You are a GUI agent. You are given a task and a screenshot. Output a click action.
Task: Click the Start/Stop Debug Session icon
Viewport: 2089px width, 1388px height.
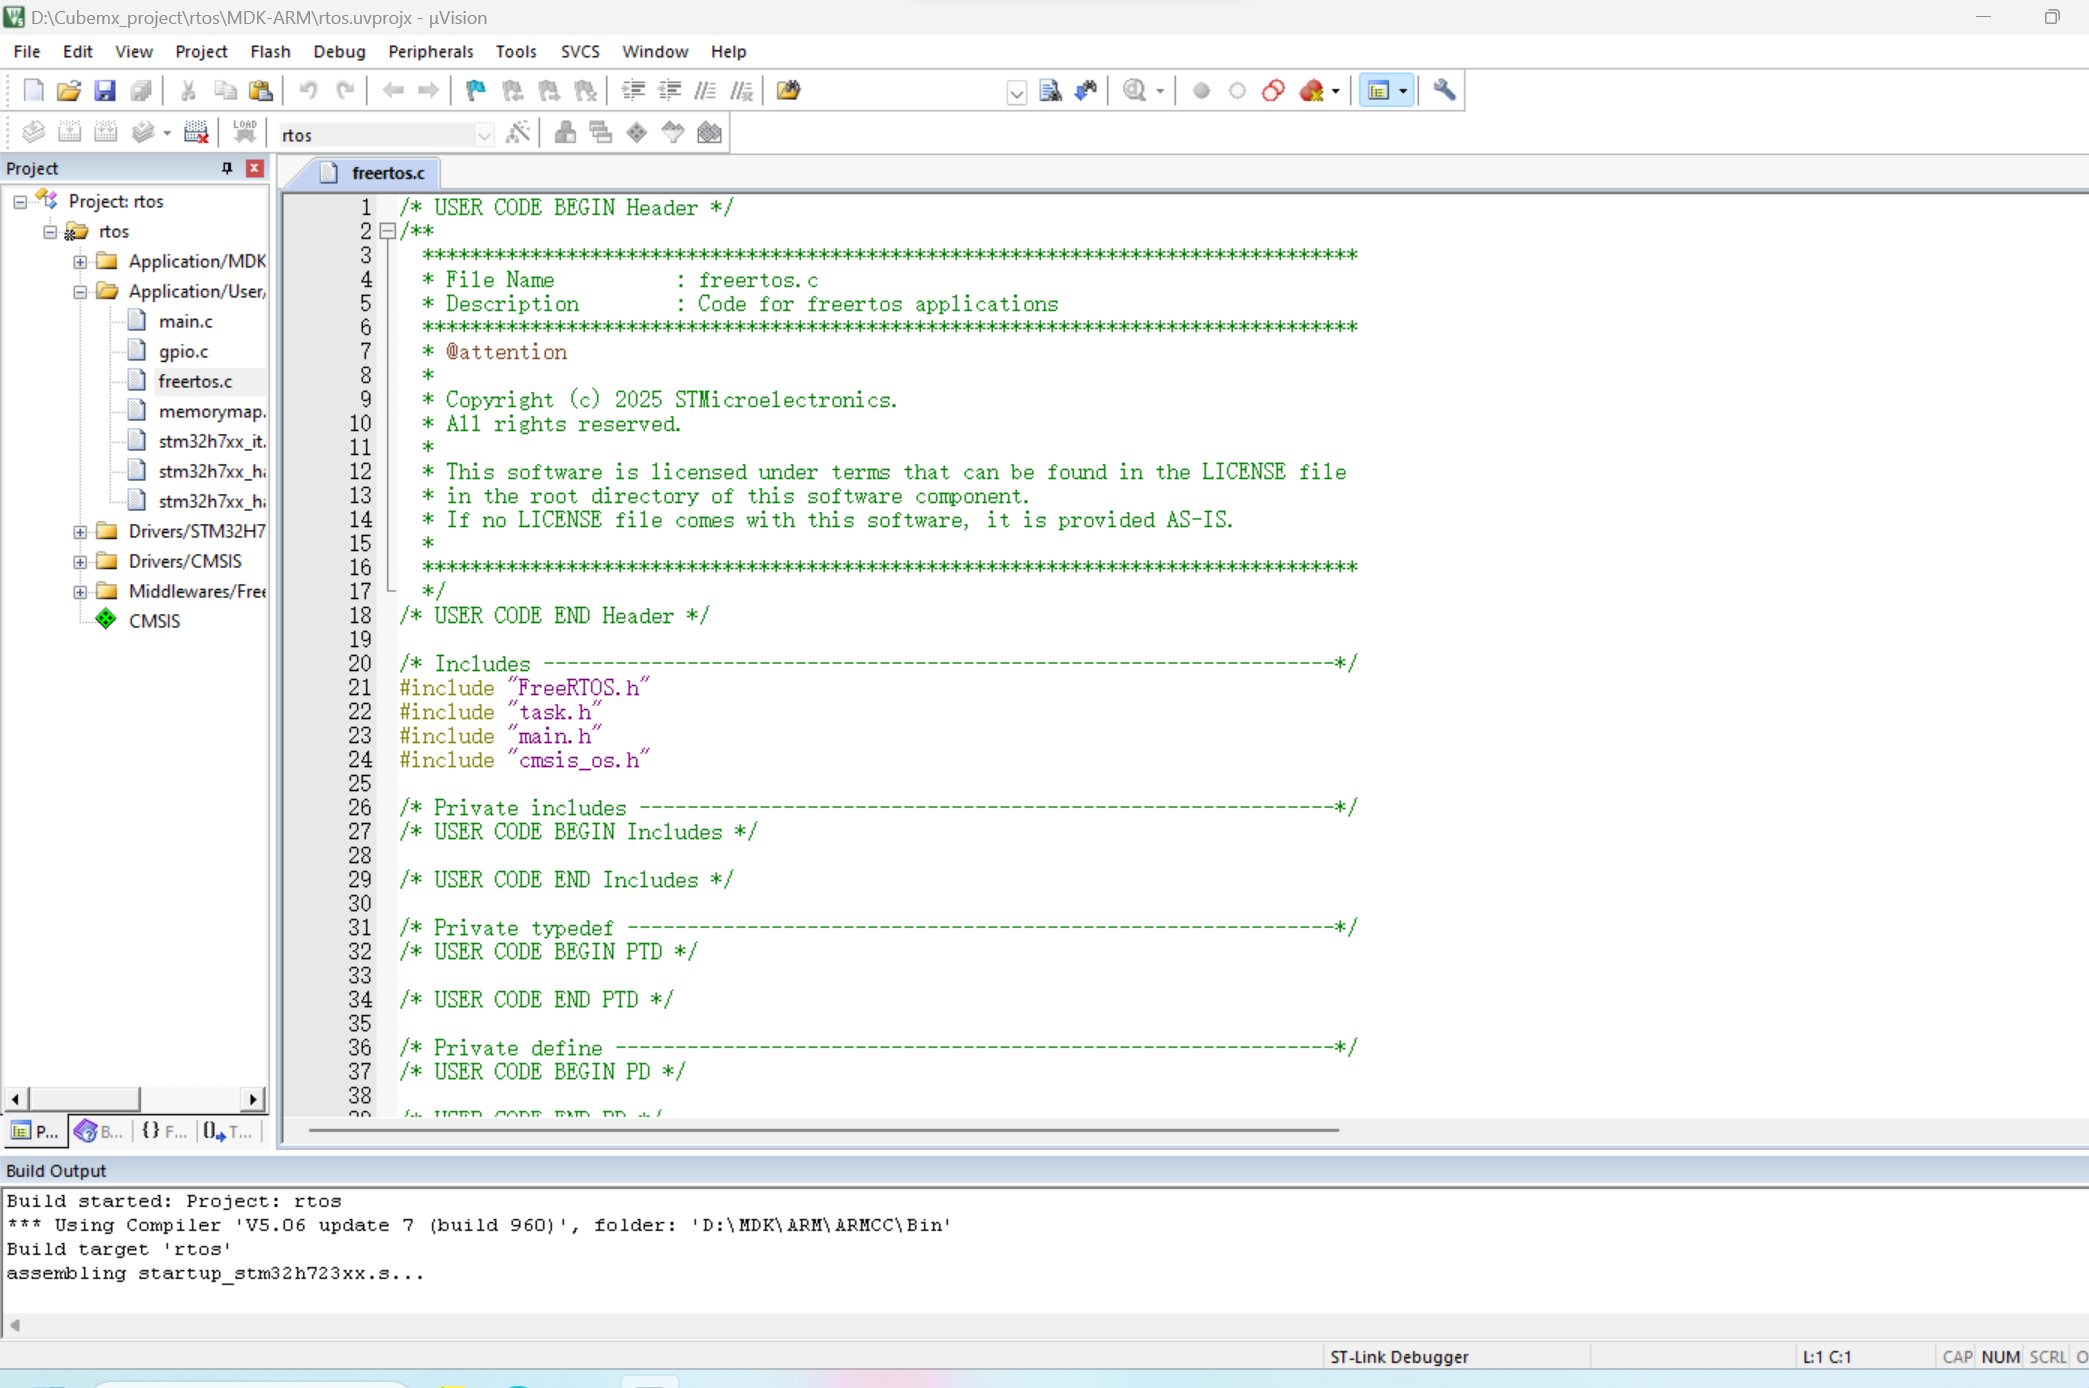[x=1134, y=91]
